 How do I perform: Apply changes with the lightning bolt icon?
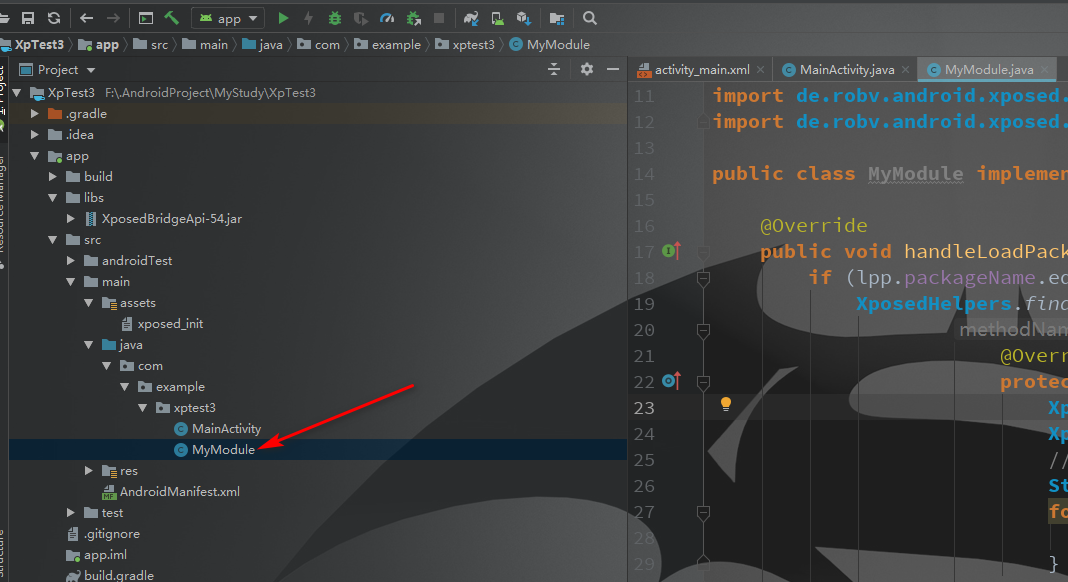(x=309, y=17)
